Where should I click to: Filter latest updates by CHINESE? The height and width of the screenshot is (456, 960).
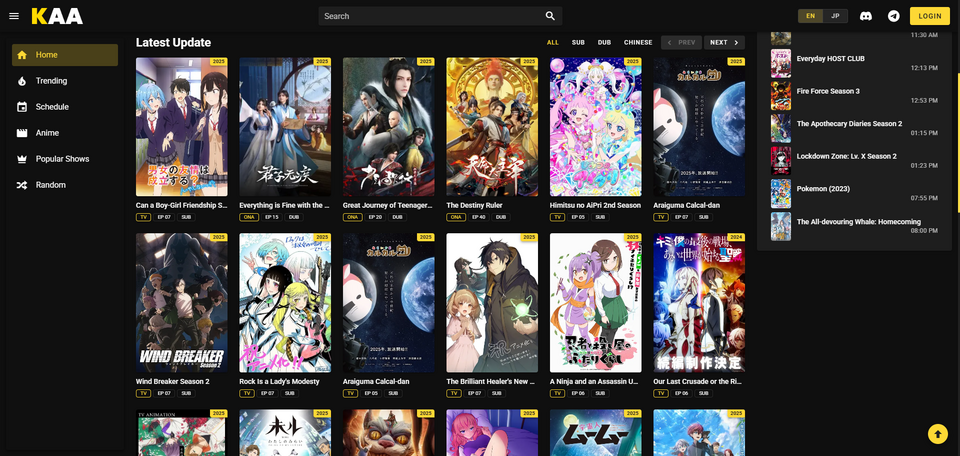[x=638, y=42]
